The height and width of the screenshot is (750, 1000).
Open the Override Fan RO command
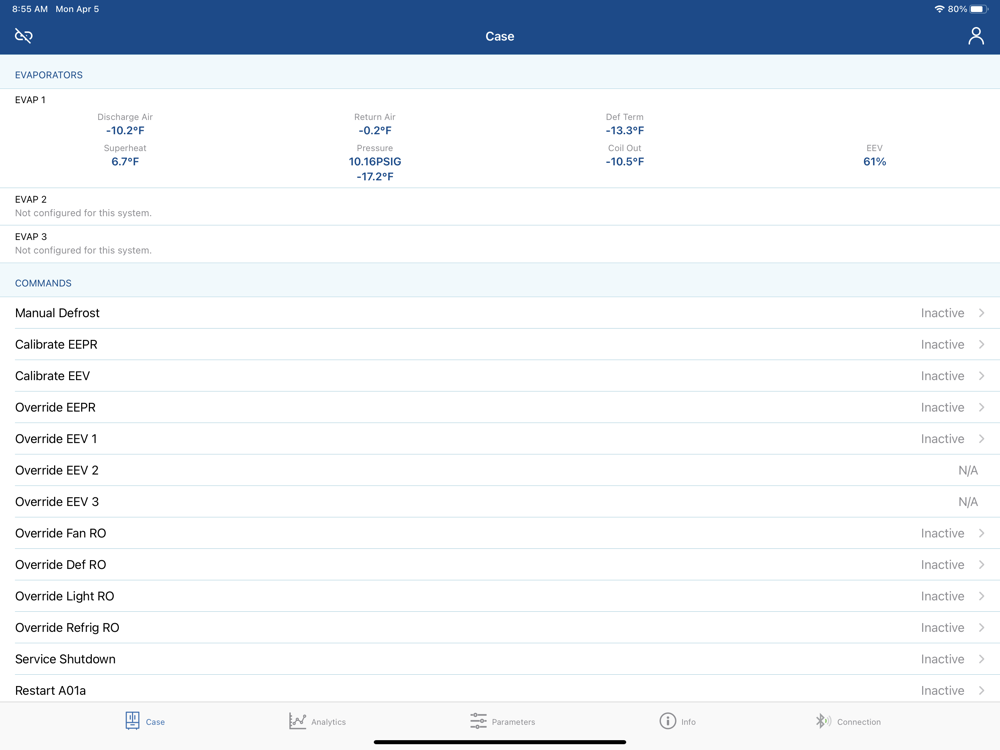(x=500, y=533)
